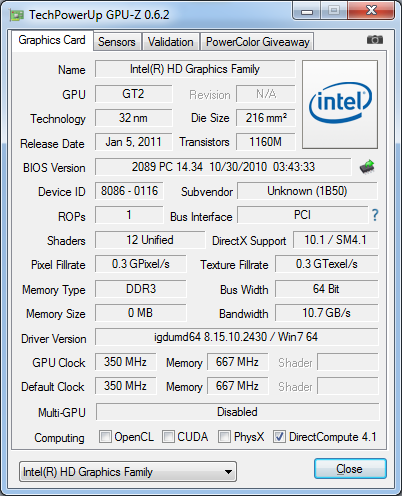Viewport: 402px width, 496px height.
Task: Open the Validation tab
Action: click(x=171, y=42)
